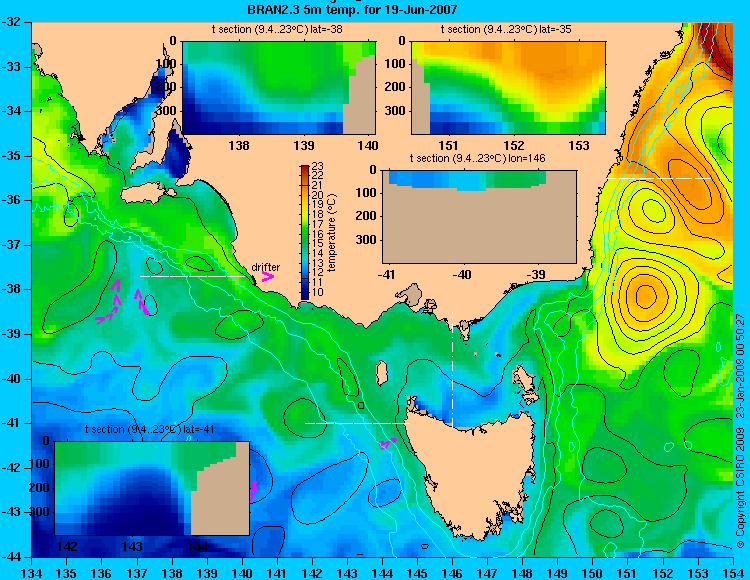Click the '154' longitude label on the bottom axis
The height and width of the screenshot is (580, 750).
coord(733,573)
